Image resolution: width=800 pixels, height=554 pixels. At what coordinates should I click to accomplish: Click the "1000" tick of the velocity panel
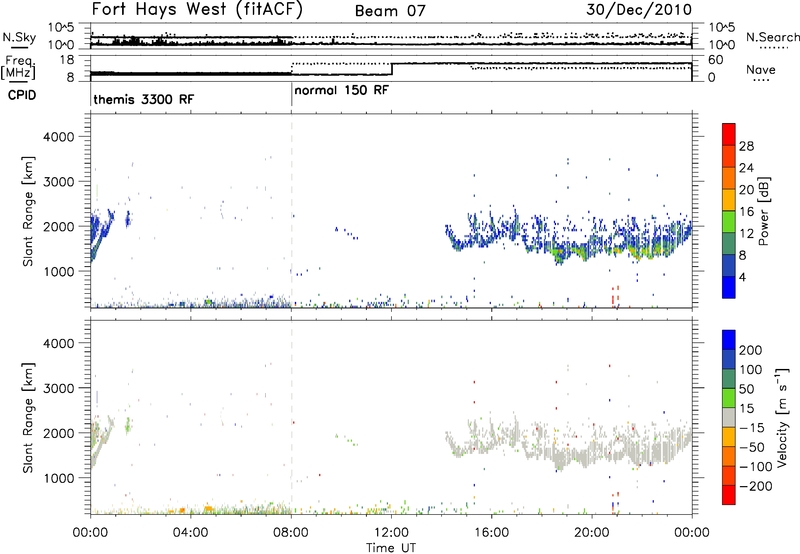tap(59, 478)
